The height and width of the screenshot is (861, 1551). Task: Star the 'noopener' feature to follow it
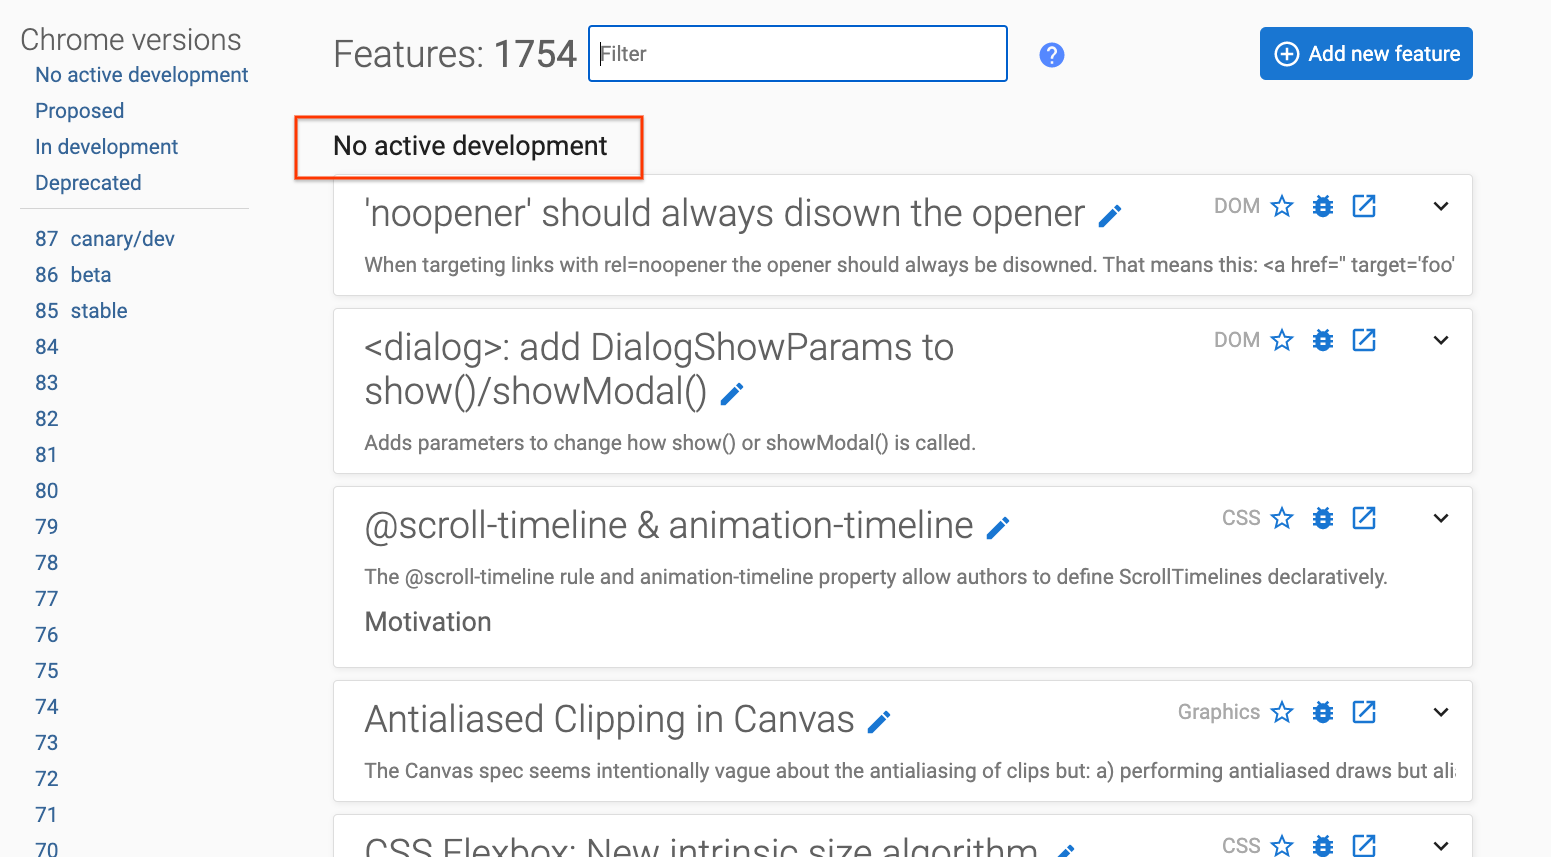tap(1282, 206)
